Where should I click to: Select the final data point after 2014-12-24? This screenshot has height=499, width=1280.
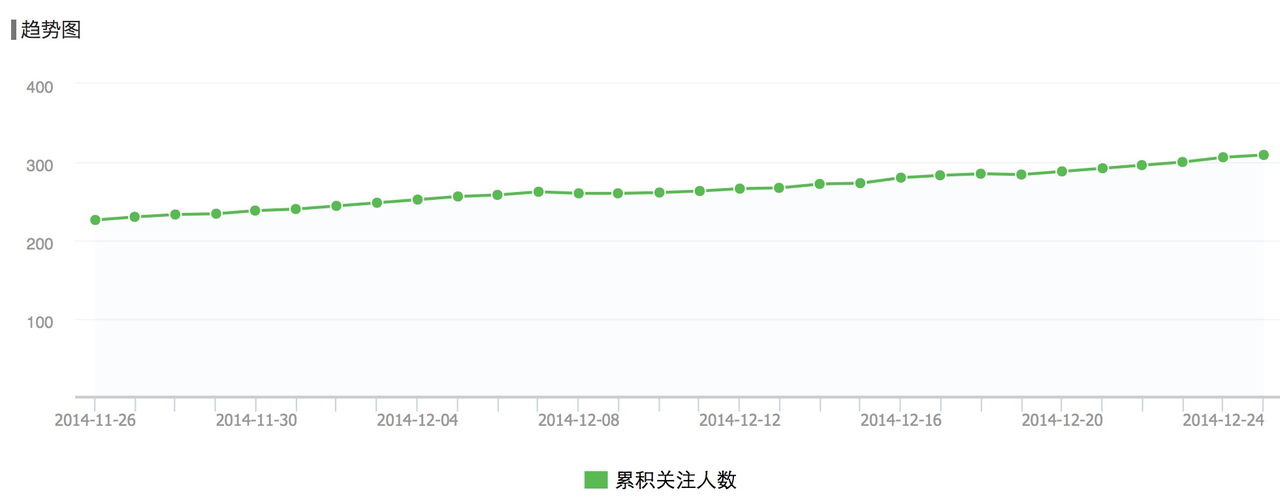[1263, 155]
